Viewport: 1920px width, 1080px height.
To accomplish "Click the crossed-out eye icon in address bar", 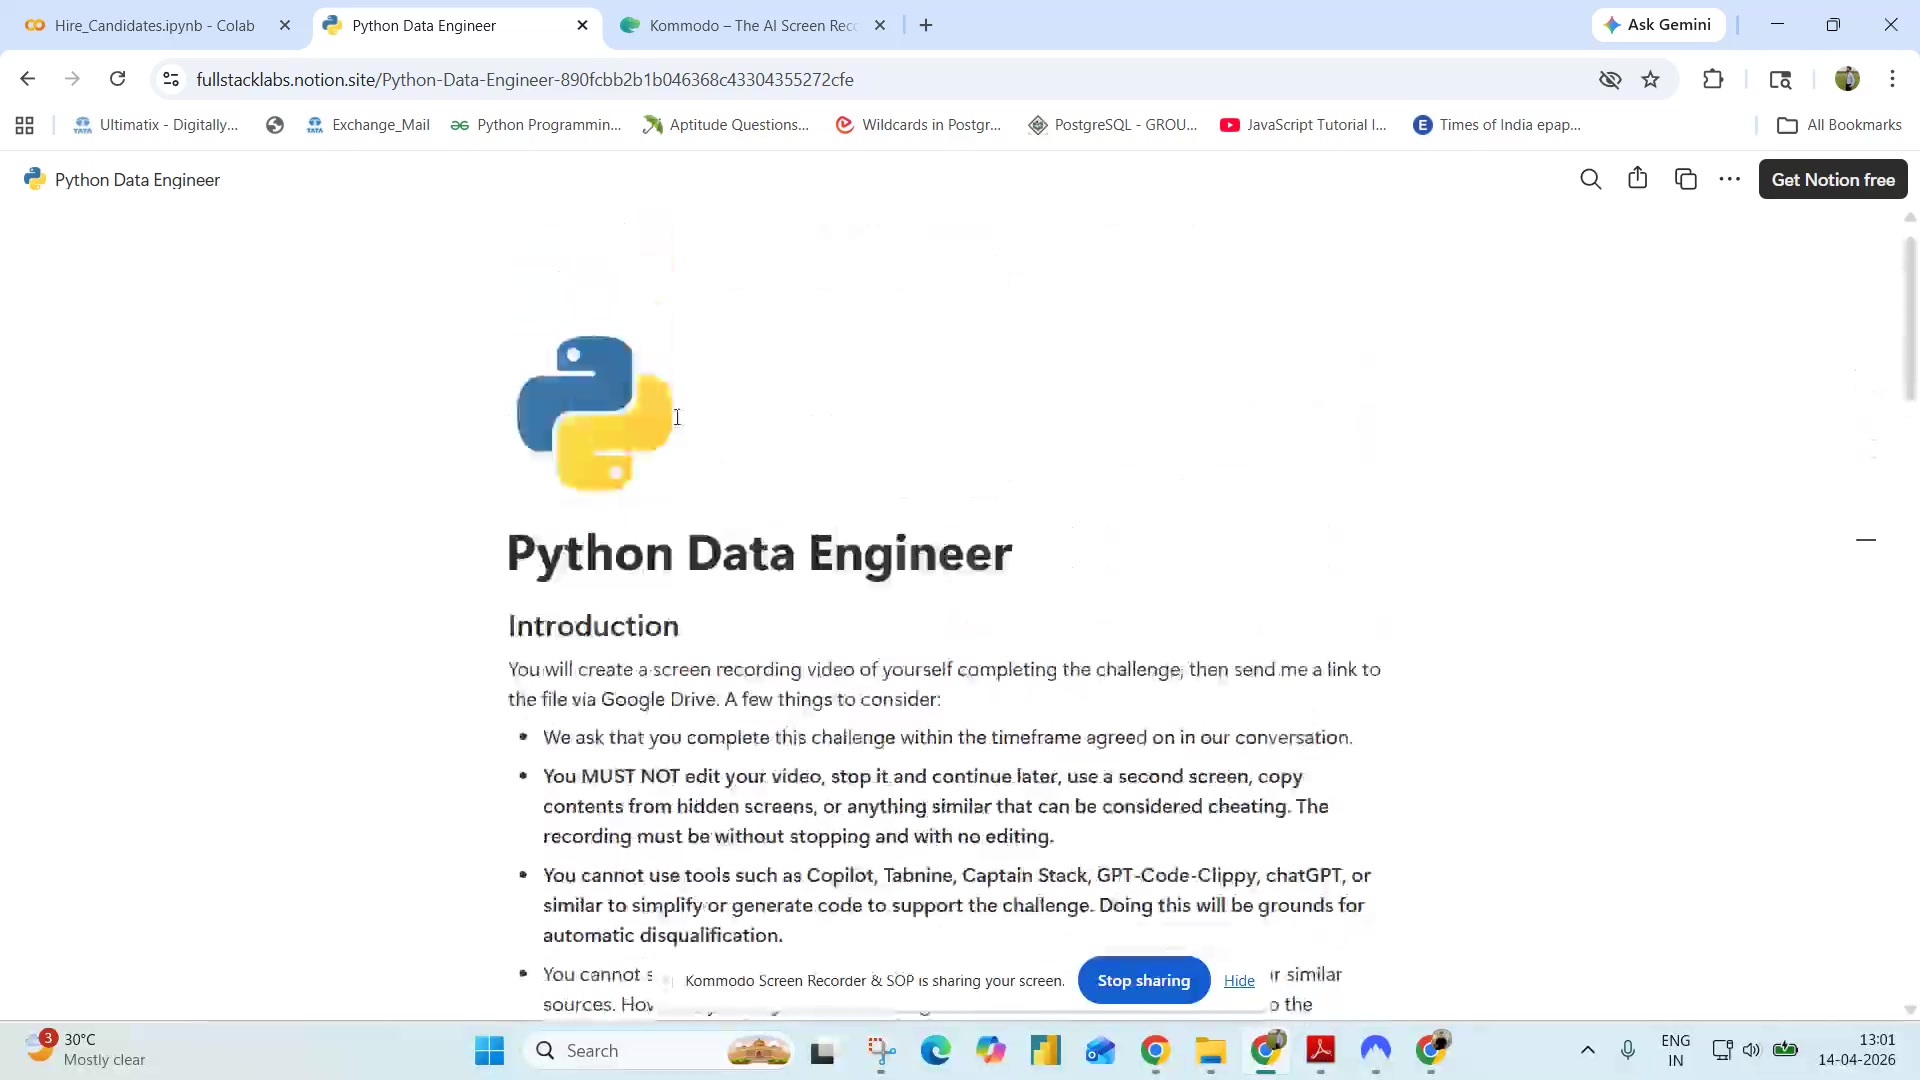I will click(1610, 79).
